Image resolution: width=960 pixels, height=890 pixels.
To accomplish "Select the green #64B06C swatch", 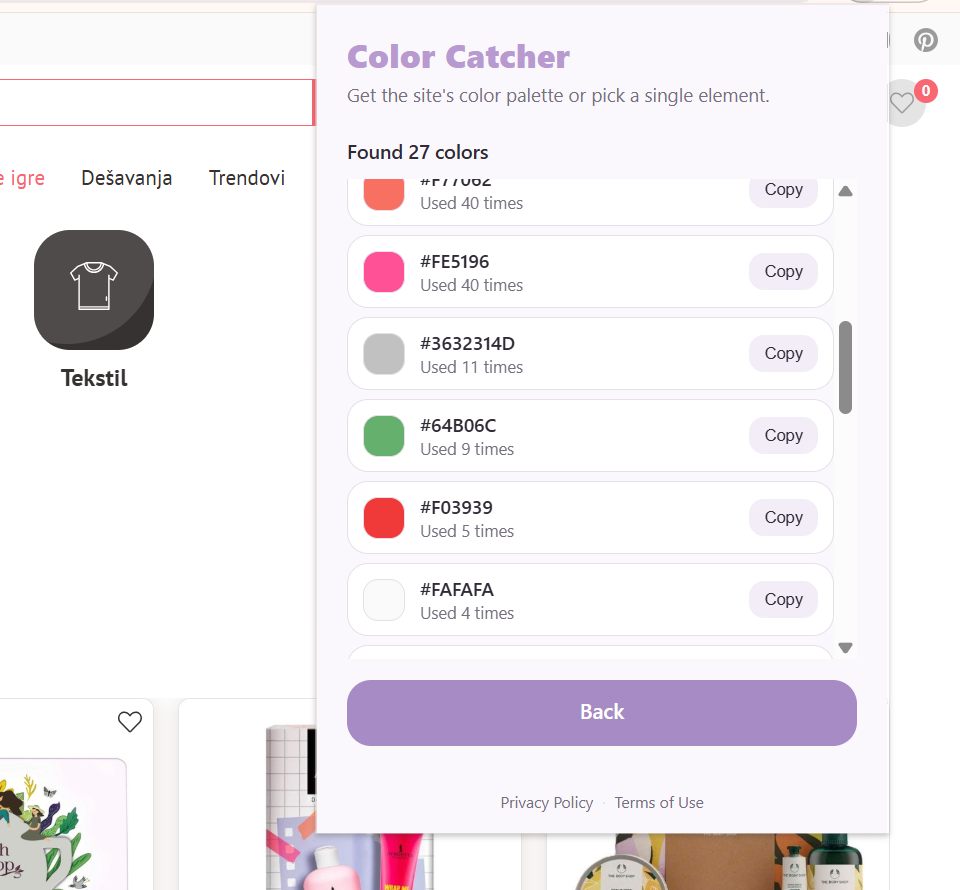I will point(384,436).
